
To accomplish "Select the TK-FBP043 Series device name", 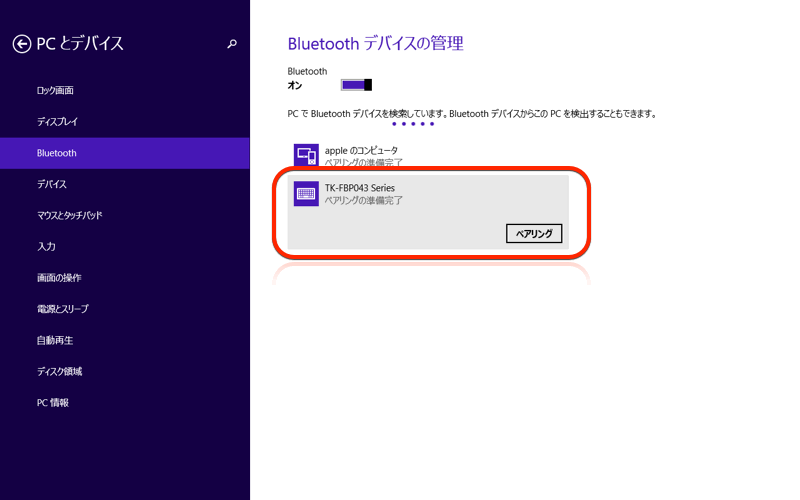I will pos(360,188).
